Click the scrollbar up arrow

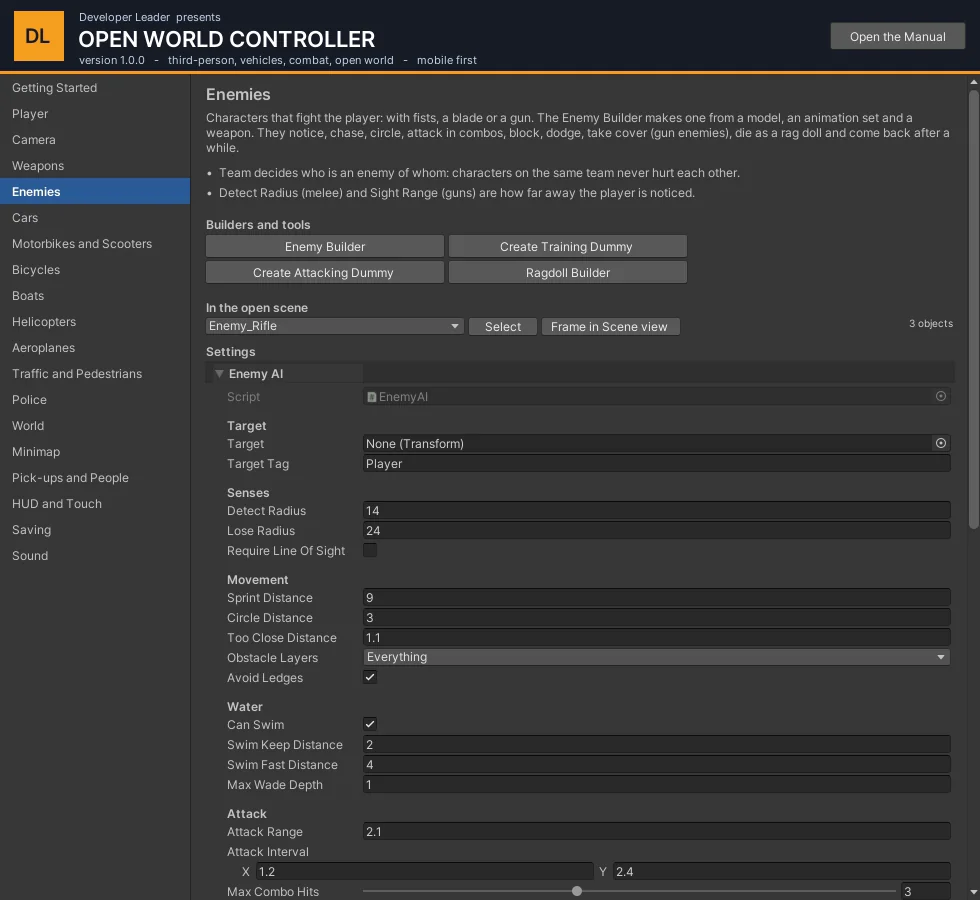974,82
